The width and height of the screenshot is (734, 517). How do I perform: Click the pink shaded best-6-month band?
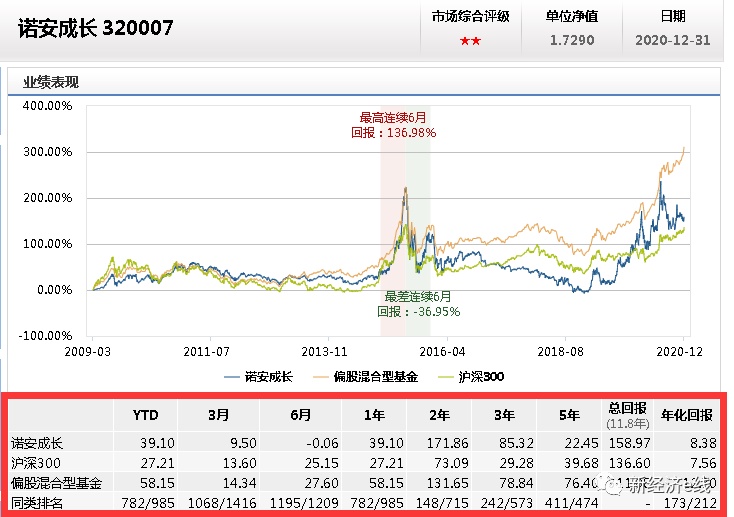[393, 220]
